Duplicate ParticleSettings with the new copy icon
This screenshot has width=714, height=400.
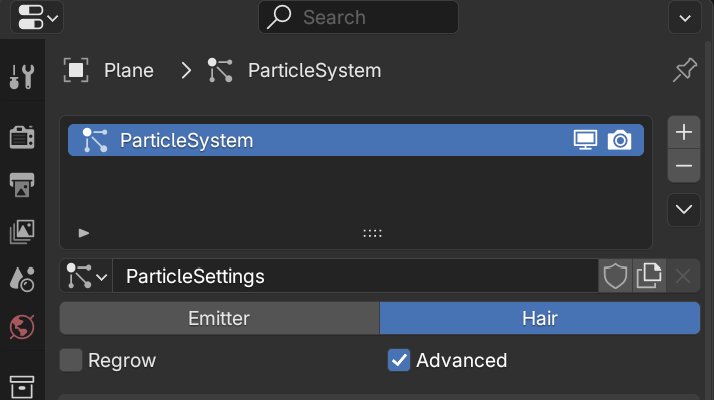pyautogui.click(x=649, y=276)
